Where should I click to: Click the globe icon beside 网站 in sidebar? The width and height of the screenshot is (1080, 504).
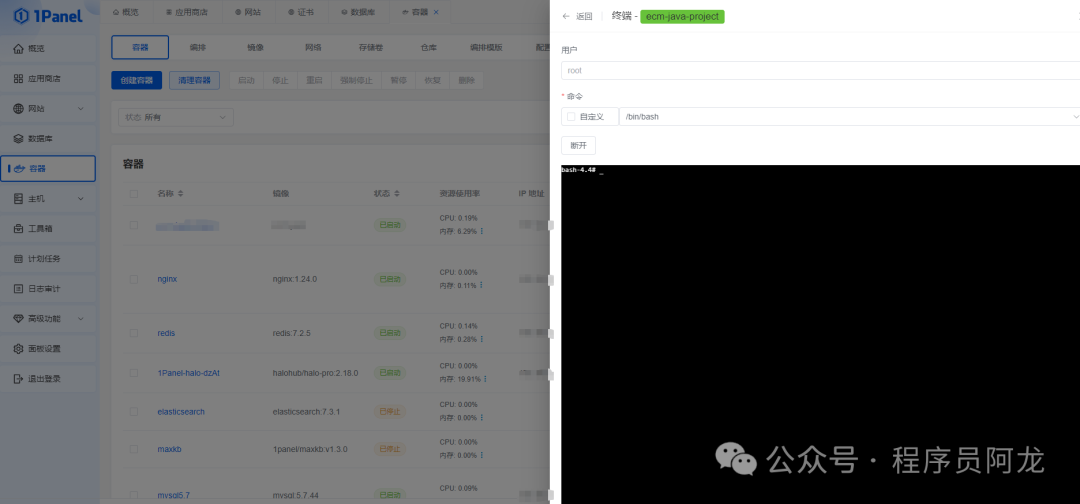(x=19, y=109)
